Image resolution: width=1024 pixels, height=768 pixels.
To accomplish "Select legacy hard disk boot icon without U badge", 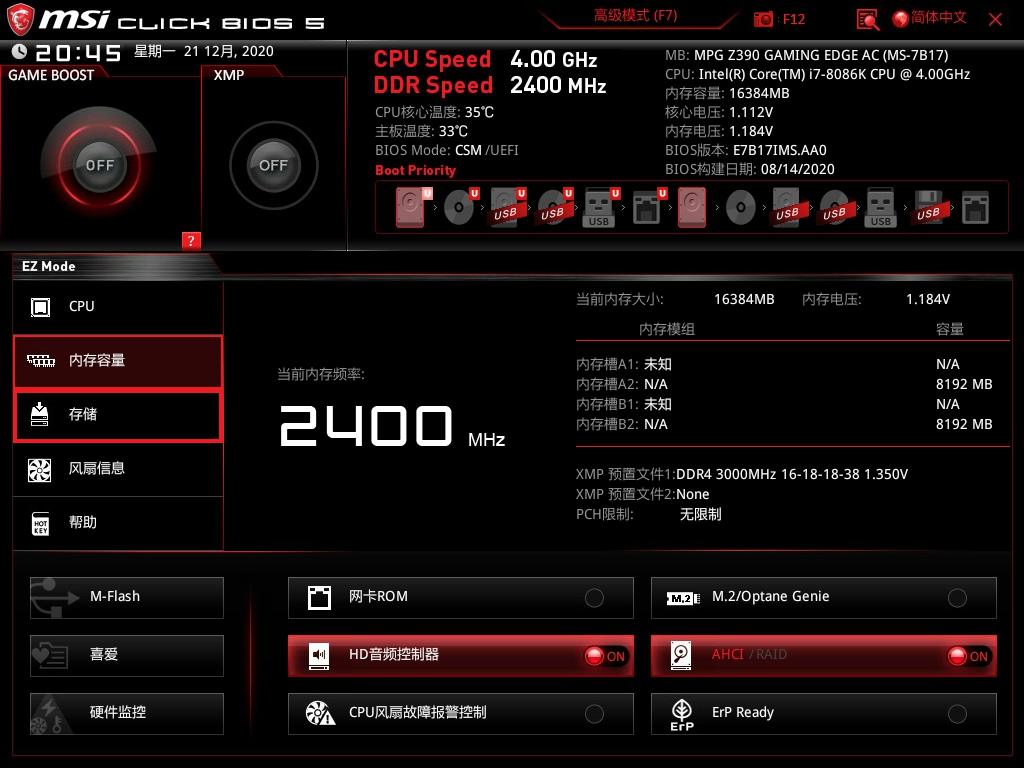I will pyautogui.click(x=692, y=207).
